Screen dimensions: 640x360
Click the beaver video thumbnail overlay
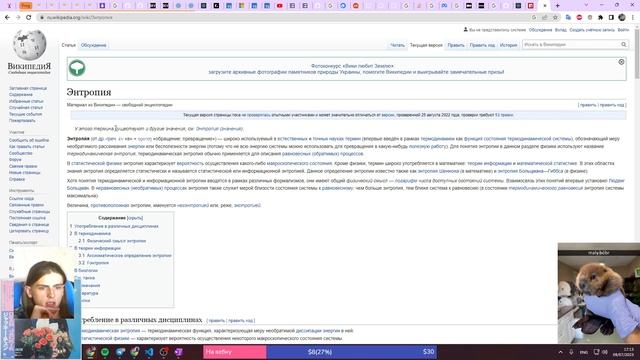pos(599,293)
